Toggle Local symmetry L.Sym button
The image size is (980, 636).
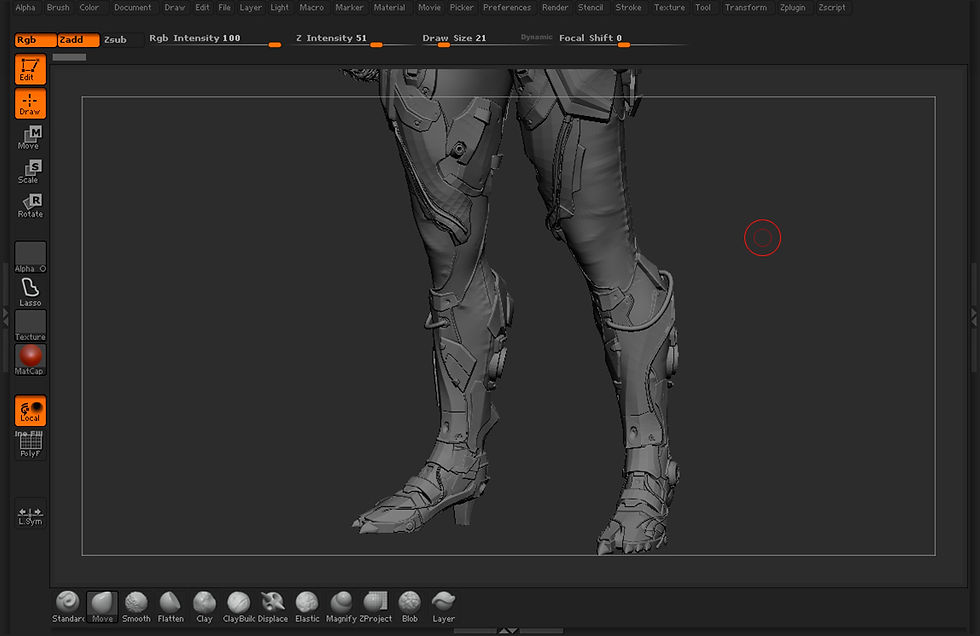[30, 514]
